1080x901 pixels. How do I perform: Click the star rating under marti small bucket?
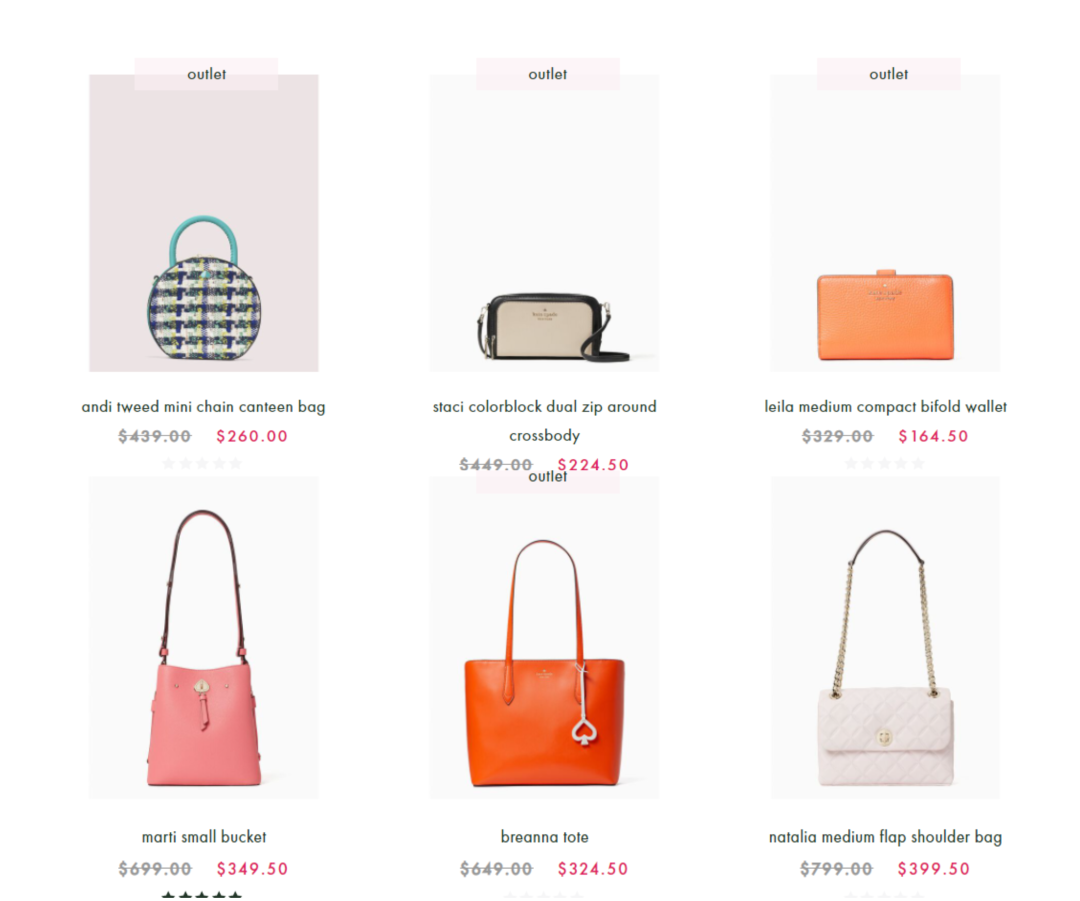tap(202, 895)
